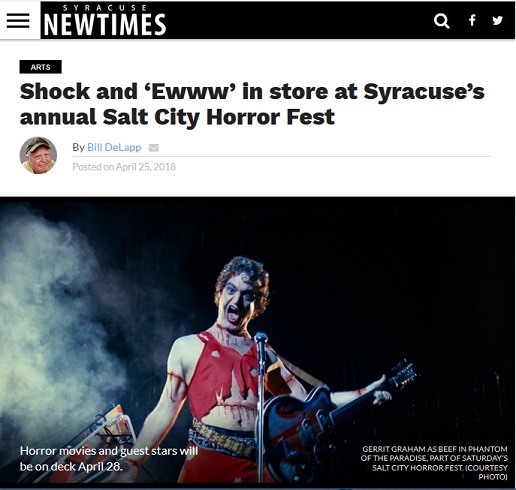The height and width of the screenshot is (490, 516).
Task: Click empty black header bar area
Action: 300,21
